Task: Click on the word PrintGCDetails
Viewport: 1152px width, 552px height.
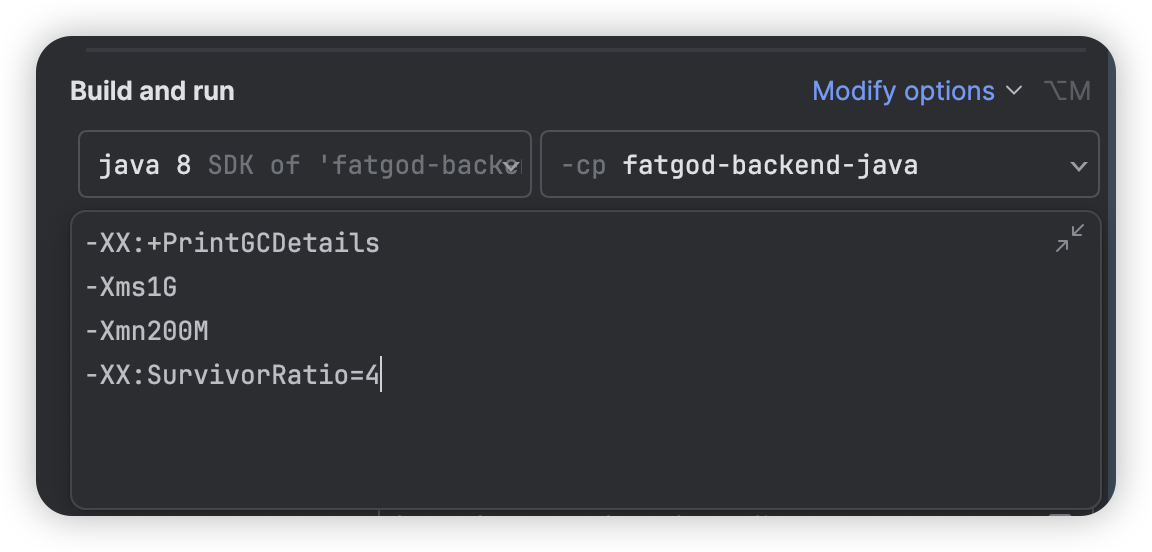Action: [271, 243]
